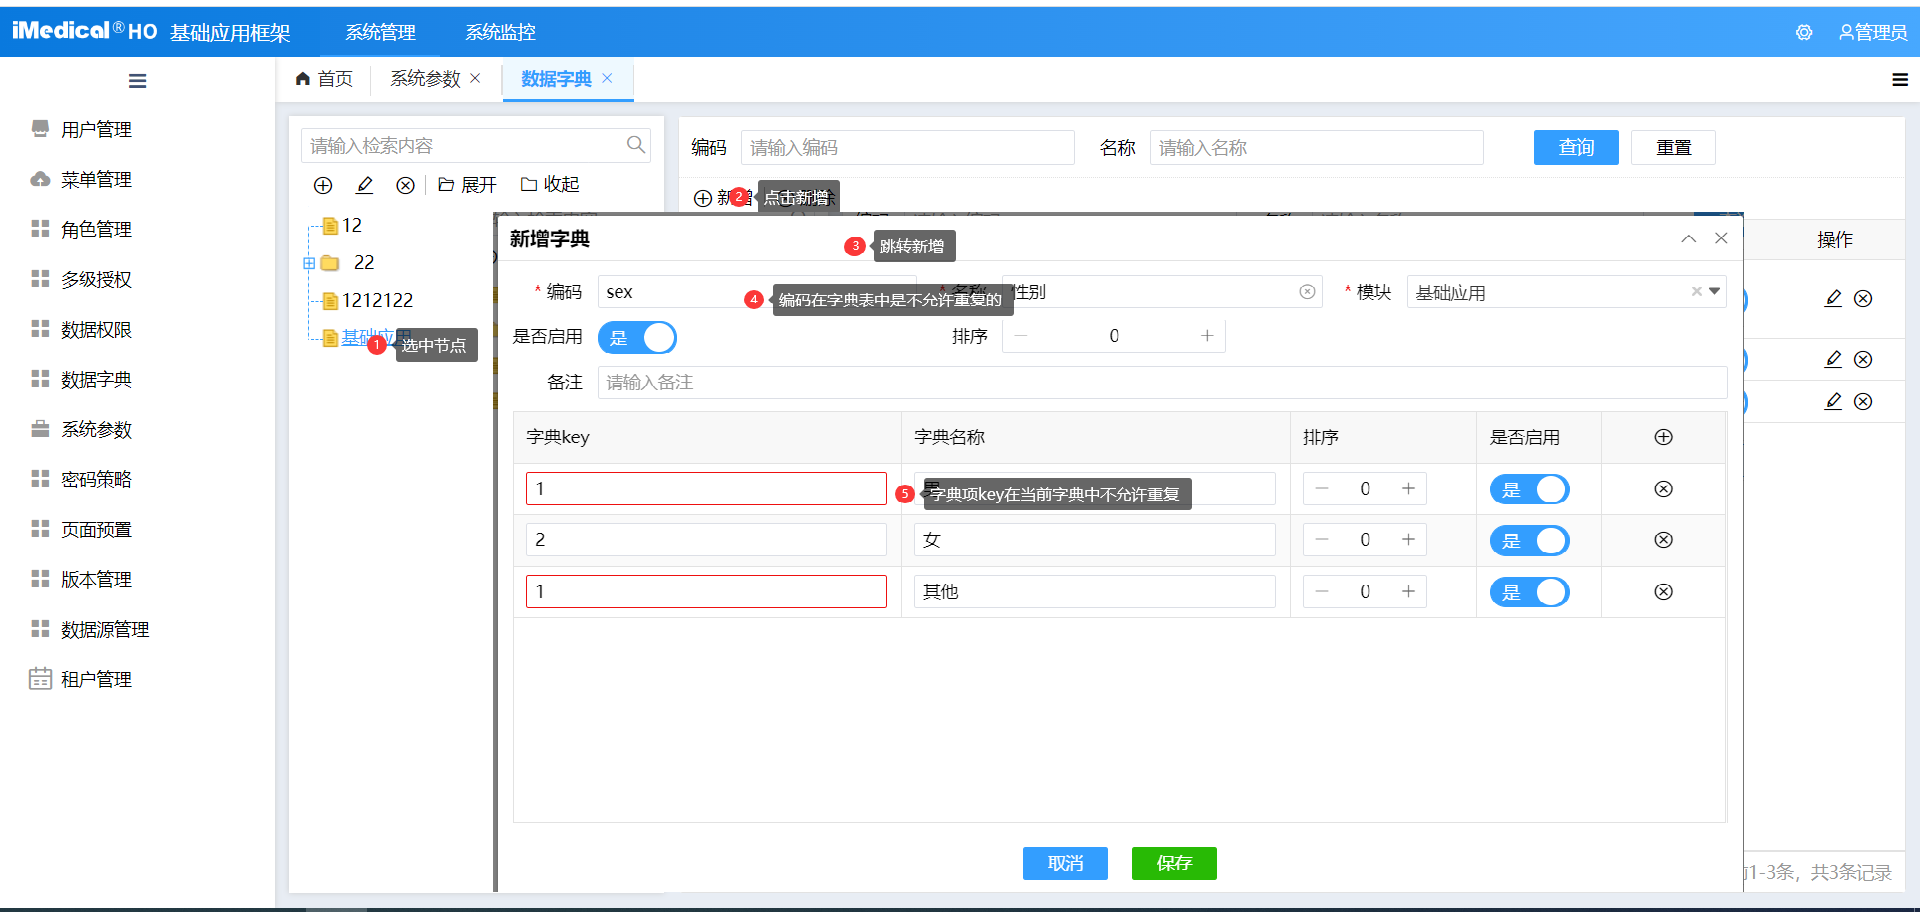This screenshot has height=912, width=1920.
Task: Delete selected tree node with circle-x icon
Action: pos(405,185)
